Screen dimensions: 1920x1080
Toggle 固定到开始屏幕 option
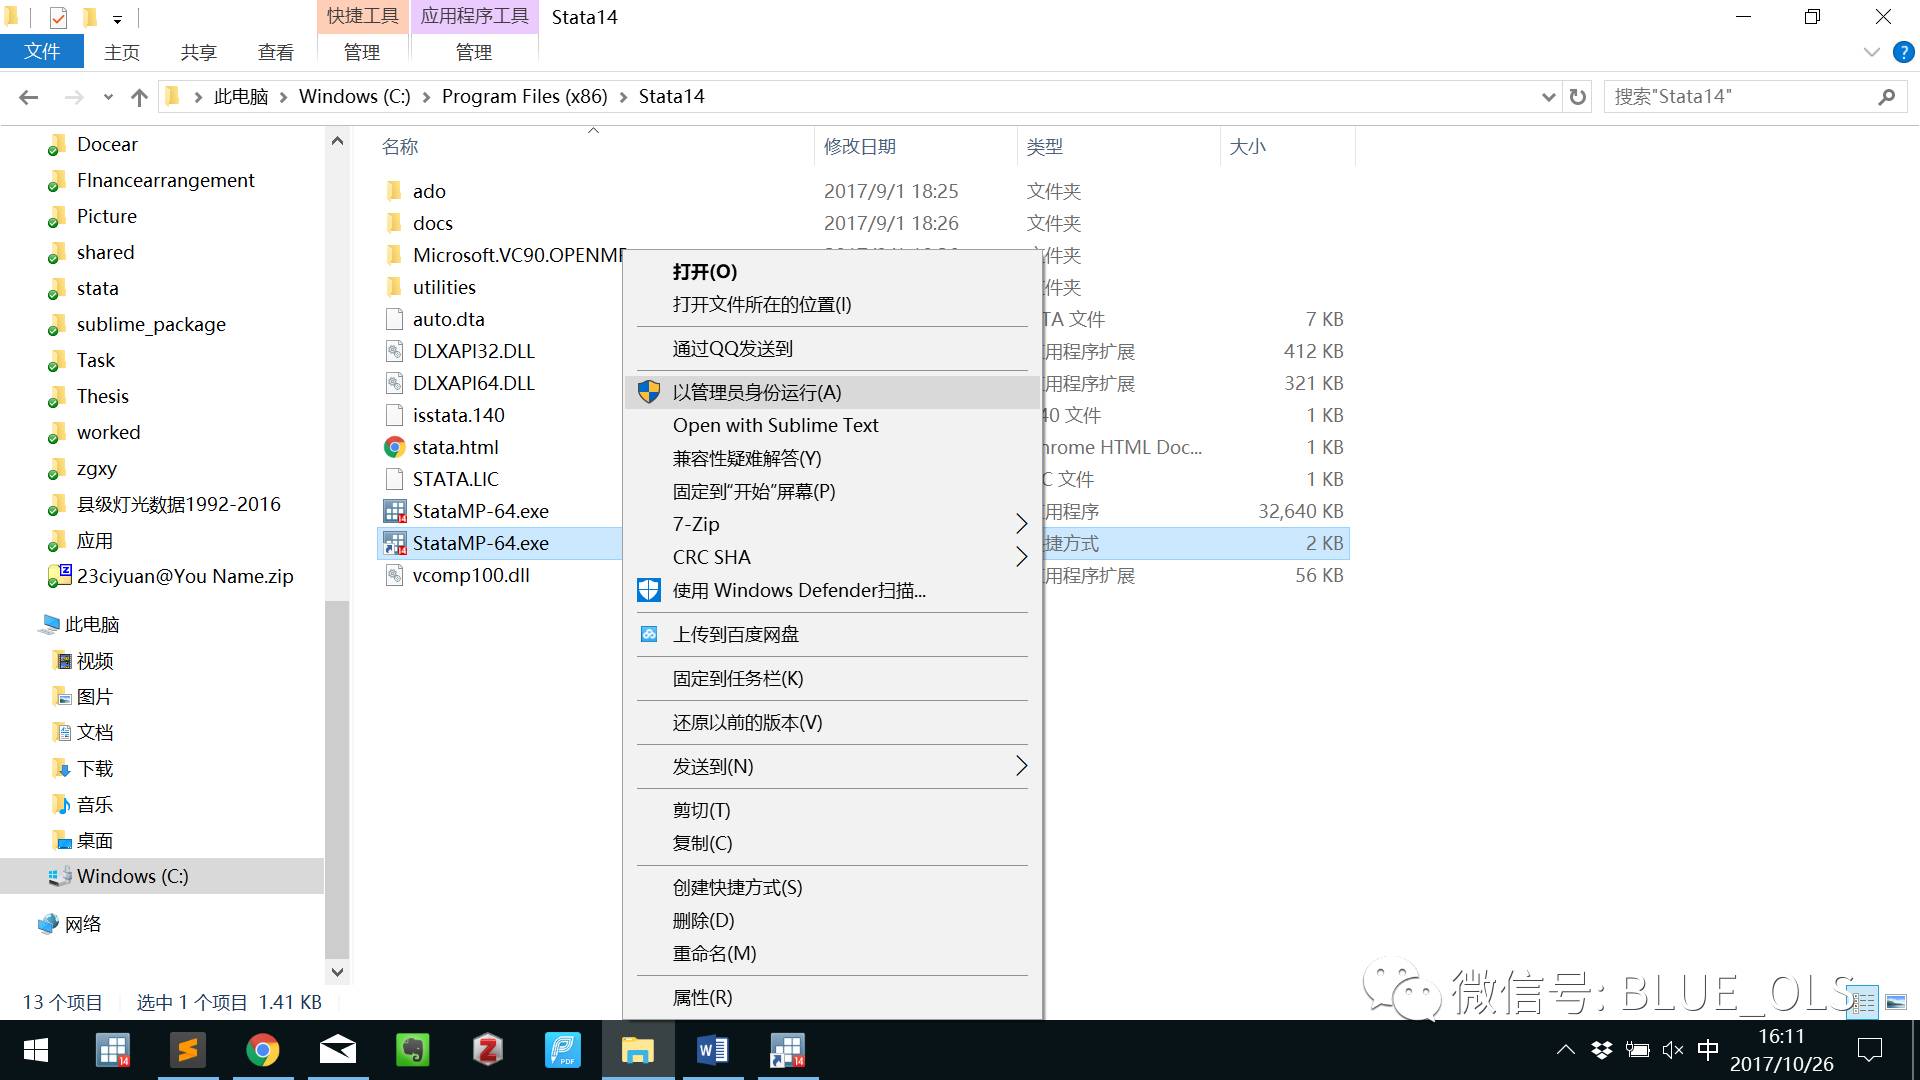click(753, 491)
